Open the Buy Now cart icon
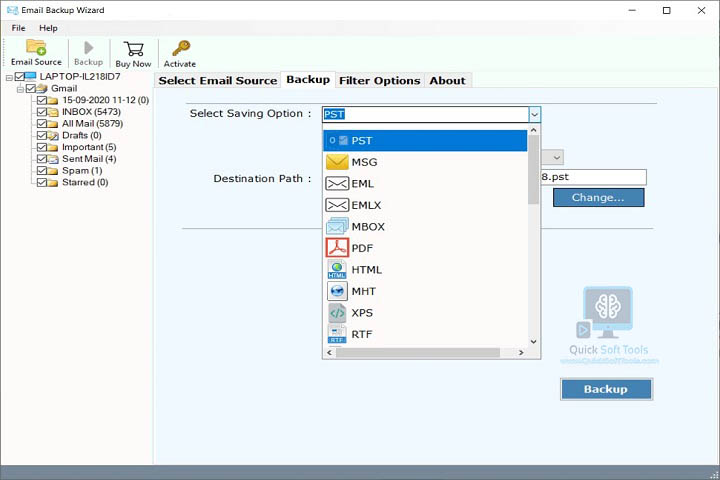 tap(133, 49)
